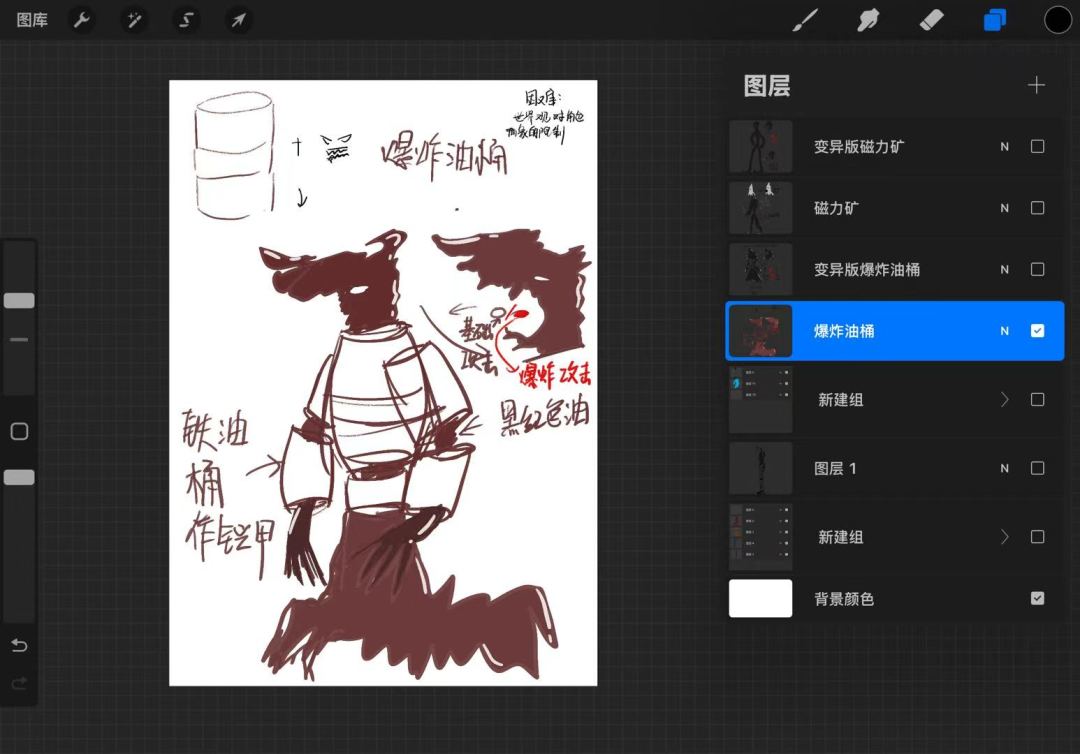Screen dimensions: 1080x754
Task: Select the Brush tool
Action: 805,20
